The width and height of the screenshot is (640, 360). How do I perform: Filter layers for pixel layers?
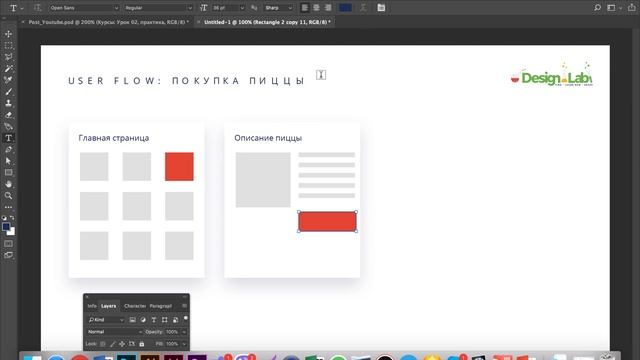pos(132,320)
